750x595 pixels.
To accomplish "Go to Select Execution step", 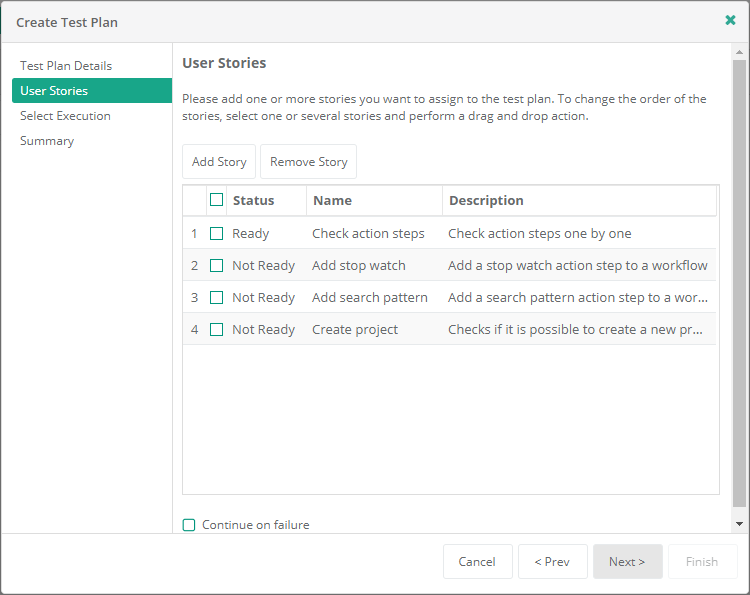I will coord(65,116).
